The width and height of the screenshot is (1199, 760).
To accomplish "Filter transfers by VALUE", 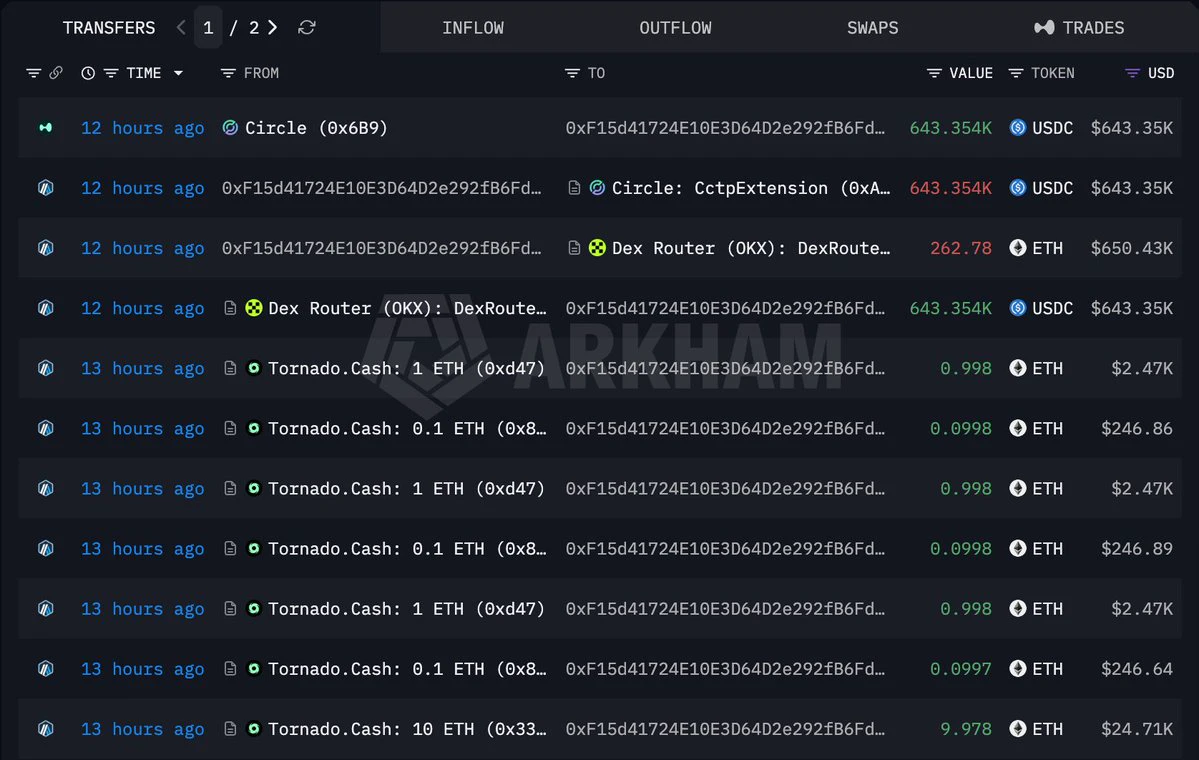I will tap(934, 73).
